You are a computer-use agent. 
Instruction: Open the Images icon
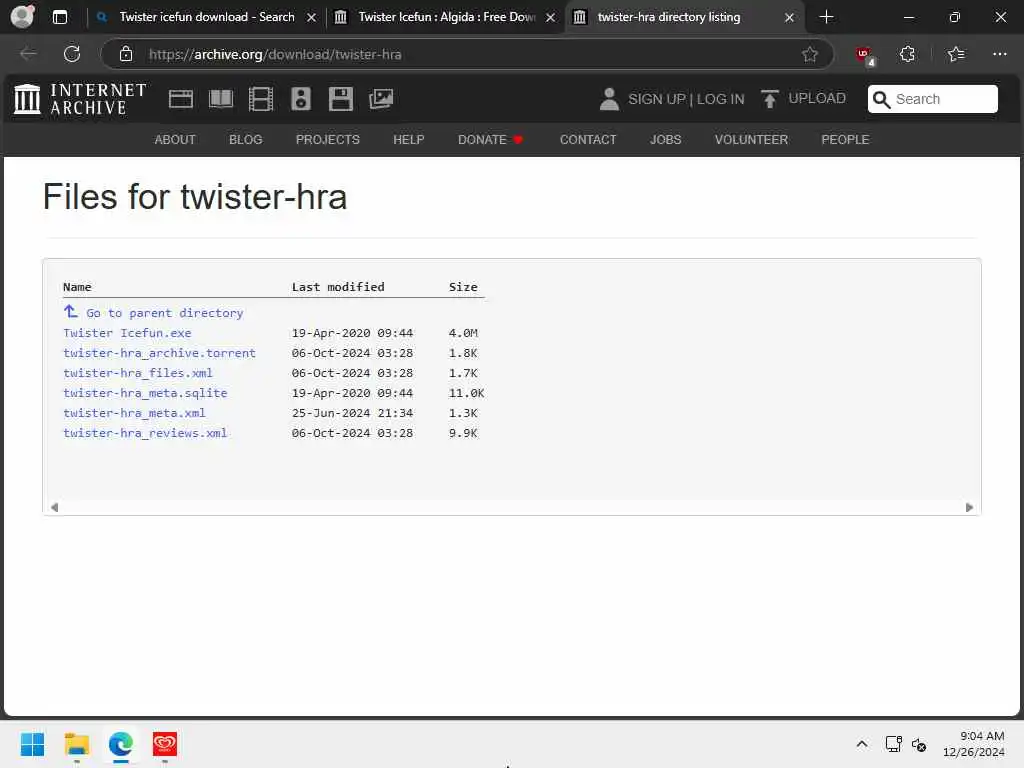tap(381, 99)
